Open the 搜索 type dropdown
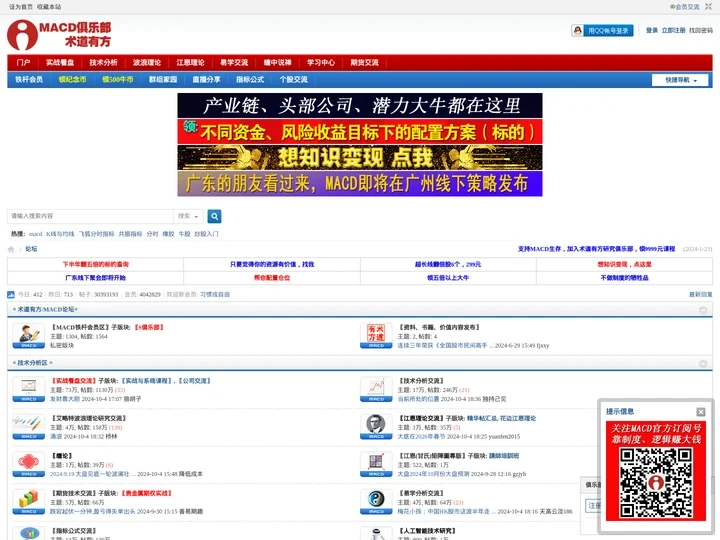720x540 pixels. (x=188, y=216)
